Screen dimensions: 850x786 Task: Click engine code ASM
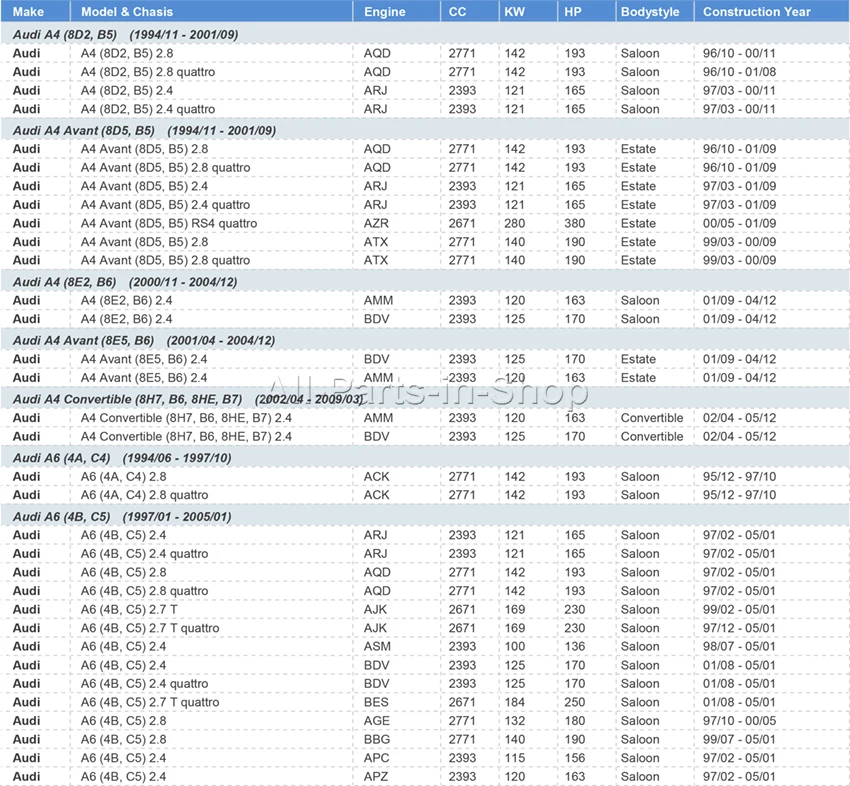click(x=377, y=646)
